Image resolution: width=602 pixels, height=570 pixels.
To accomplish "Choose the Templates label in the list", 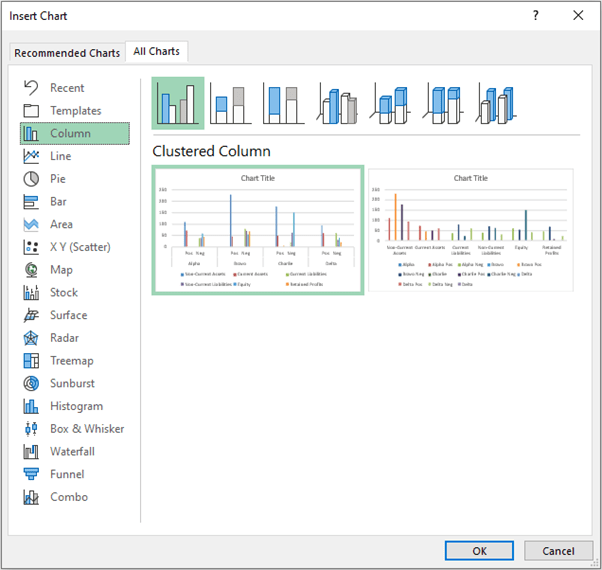I will (76, 111).
